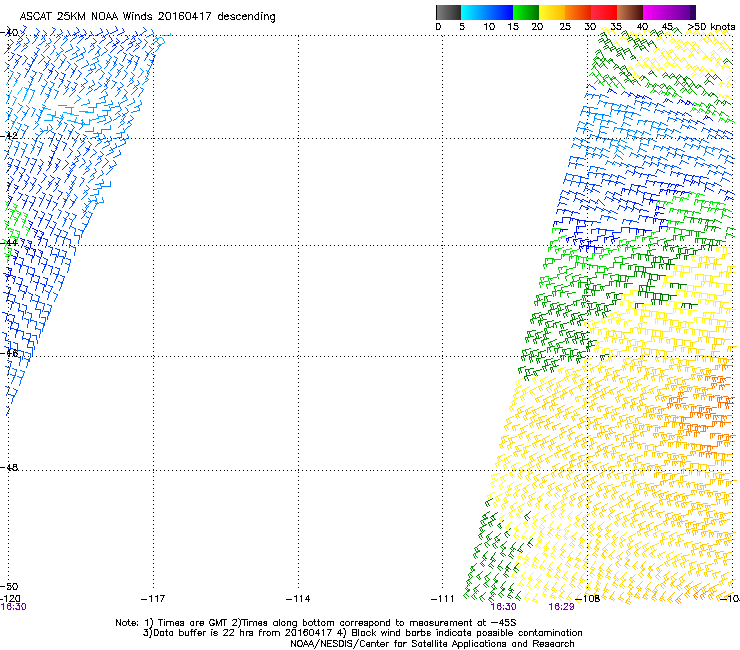Click the purple '16:29' swath time label
This screenshot has height=650, width=740.
click(562, 607)
